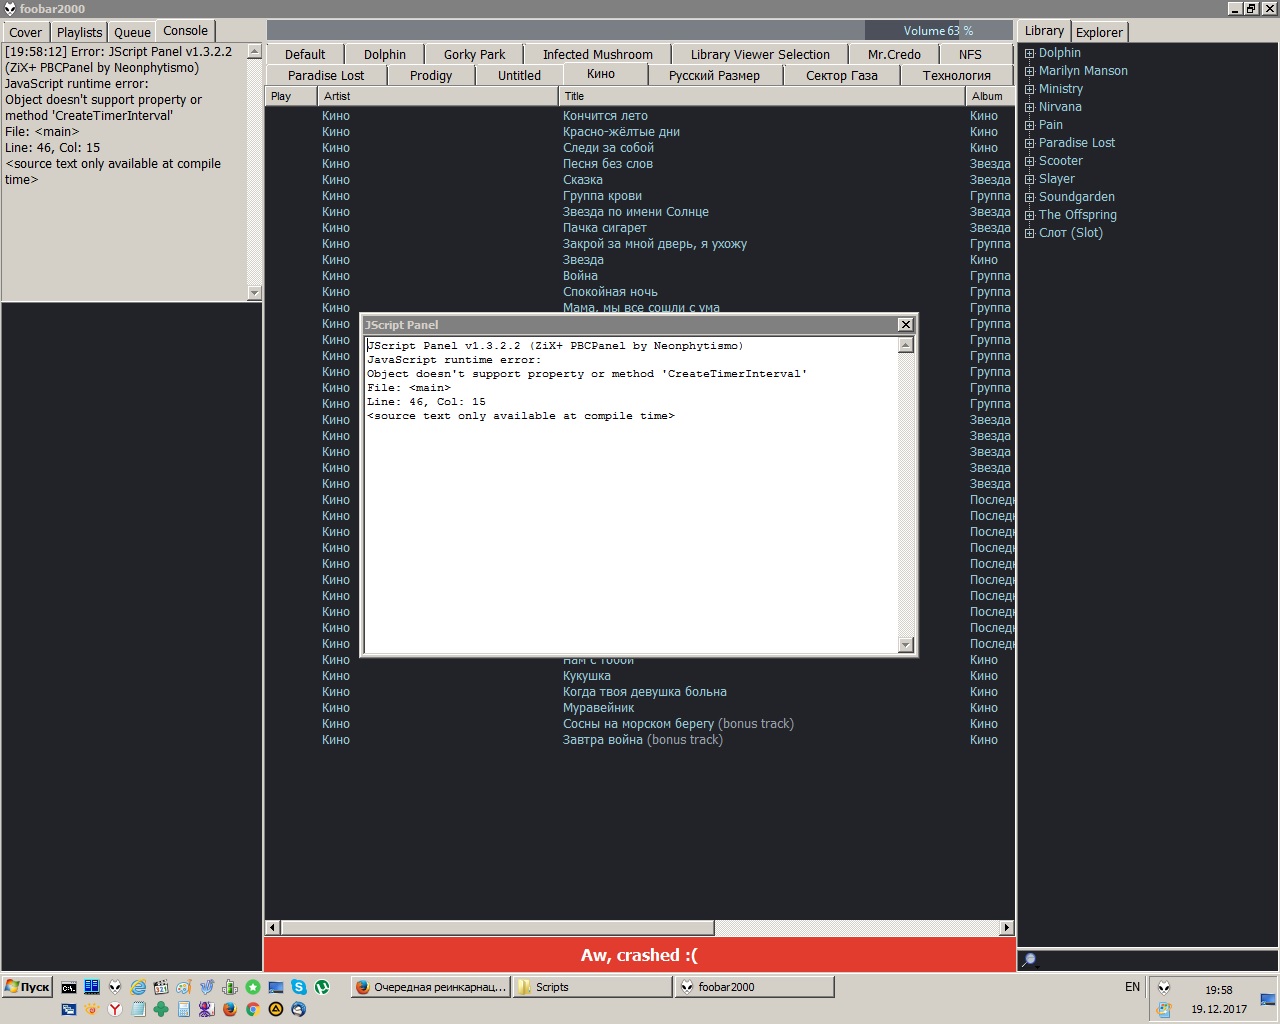Screen dimensions: 1280x1024
Task: Switch to the Infected Mushroom playlist tab
Action: coord(597,54)
